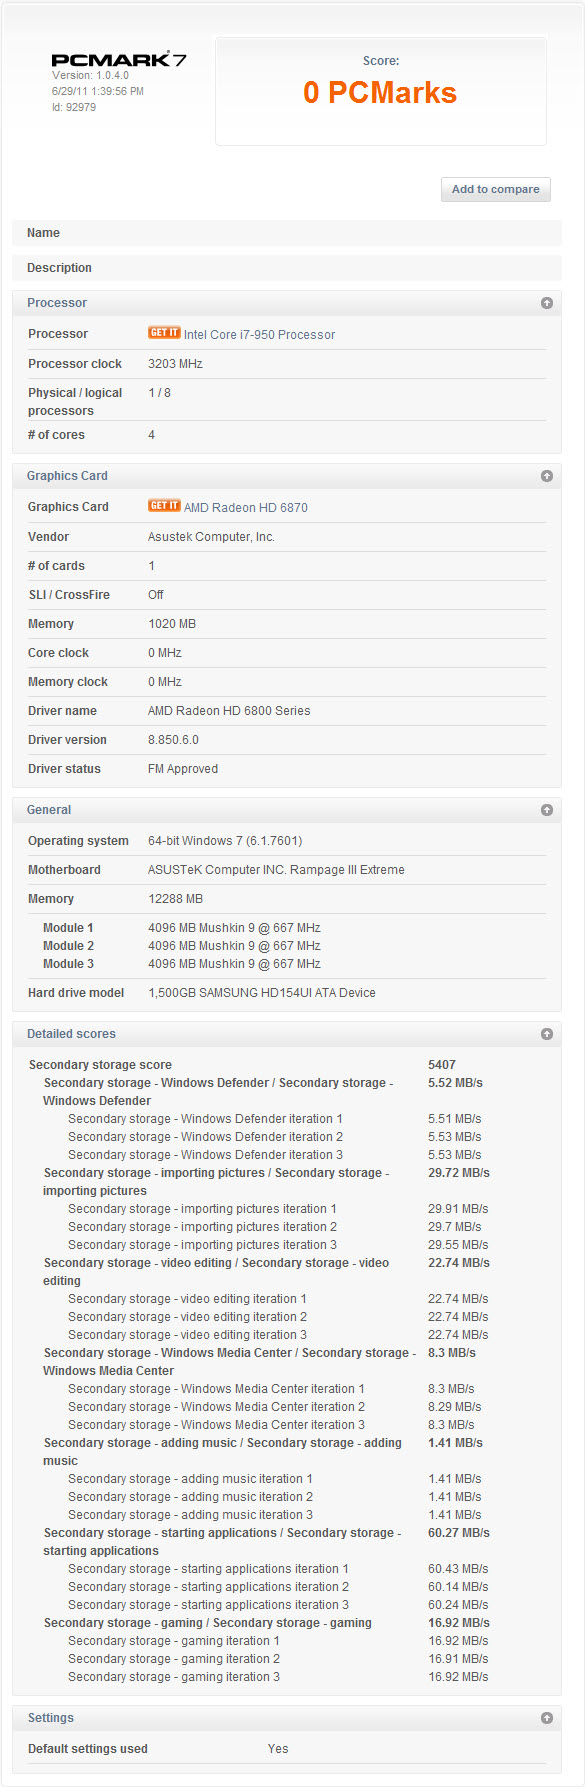Click the Detailed scores section header
The width and height of the screenshot is (585, 1787).
click(287, 1034)
